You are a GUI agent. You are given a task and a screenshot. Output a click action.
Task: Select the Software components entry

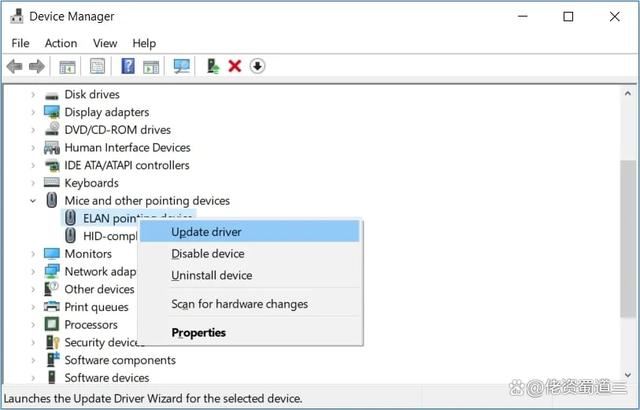119,360
